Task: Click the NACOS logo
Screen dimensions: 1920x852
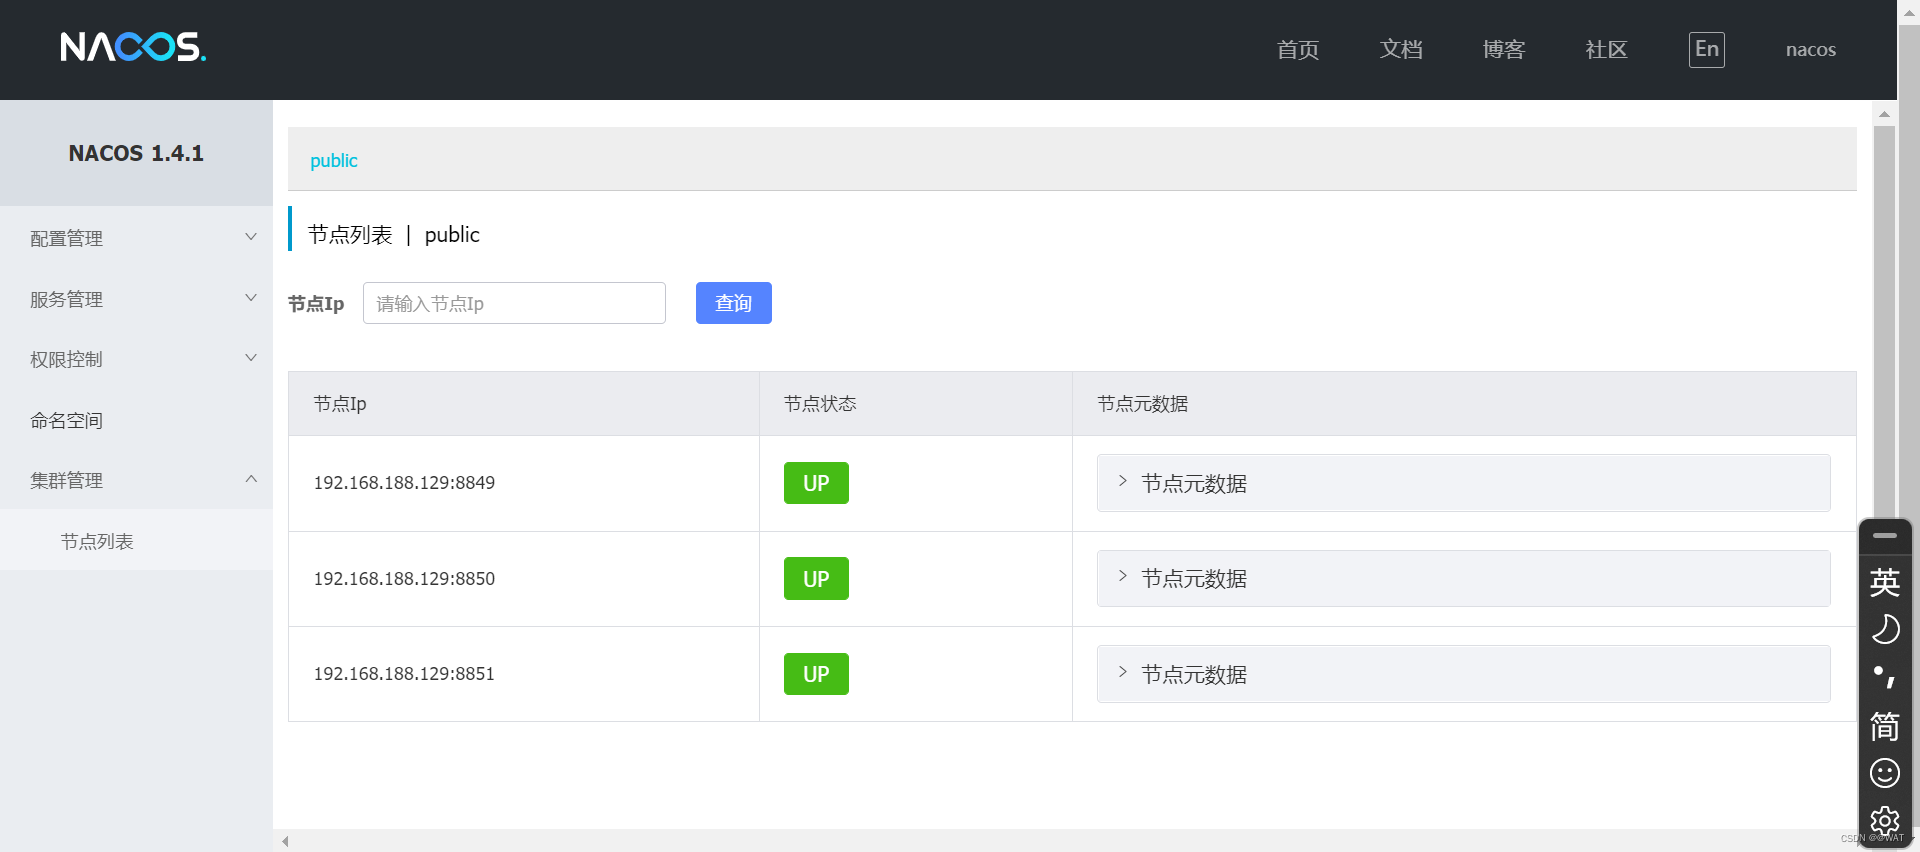Action: coord(133,47)
